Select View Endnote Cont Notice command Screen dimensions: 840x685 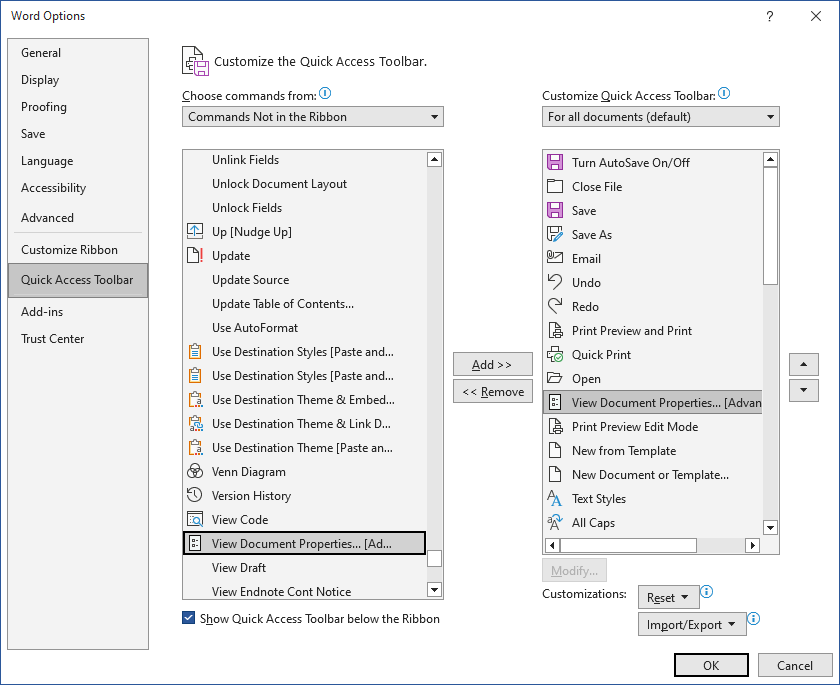coord(304,591)
